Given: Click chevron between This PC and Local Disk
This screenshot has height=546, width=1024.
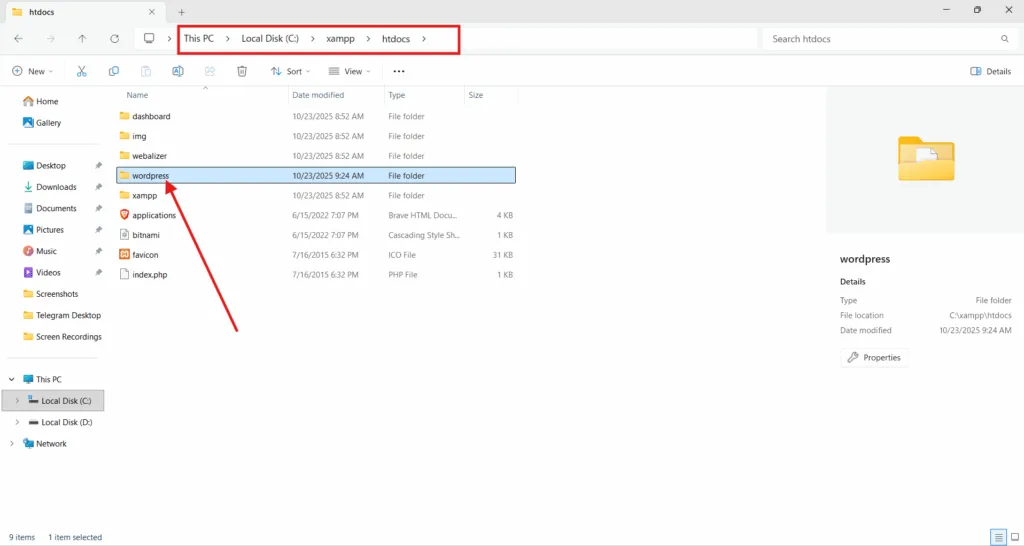Looking at the screenshot, I should click(x=228, y=39).
